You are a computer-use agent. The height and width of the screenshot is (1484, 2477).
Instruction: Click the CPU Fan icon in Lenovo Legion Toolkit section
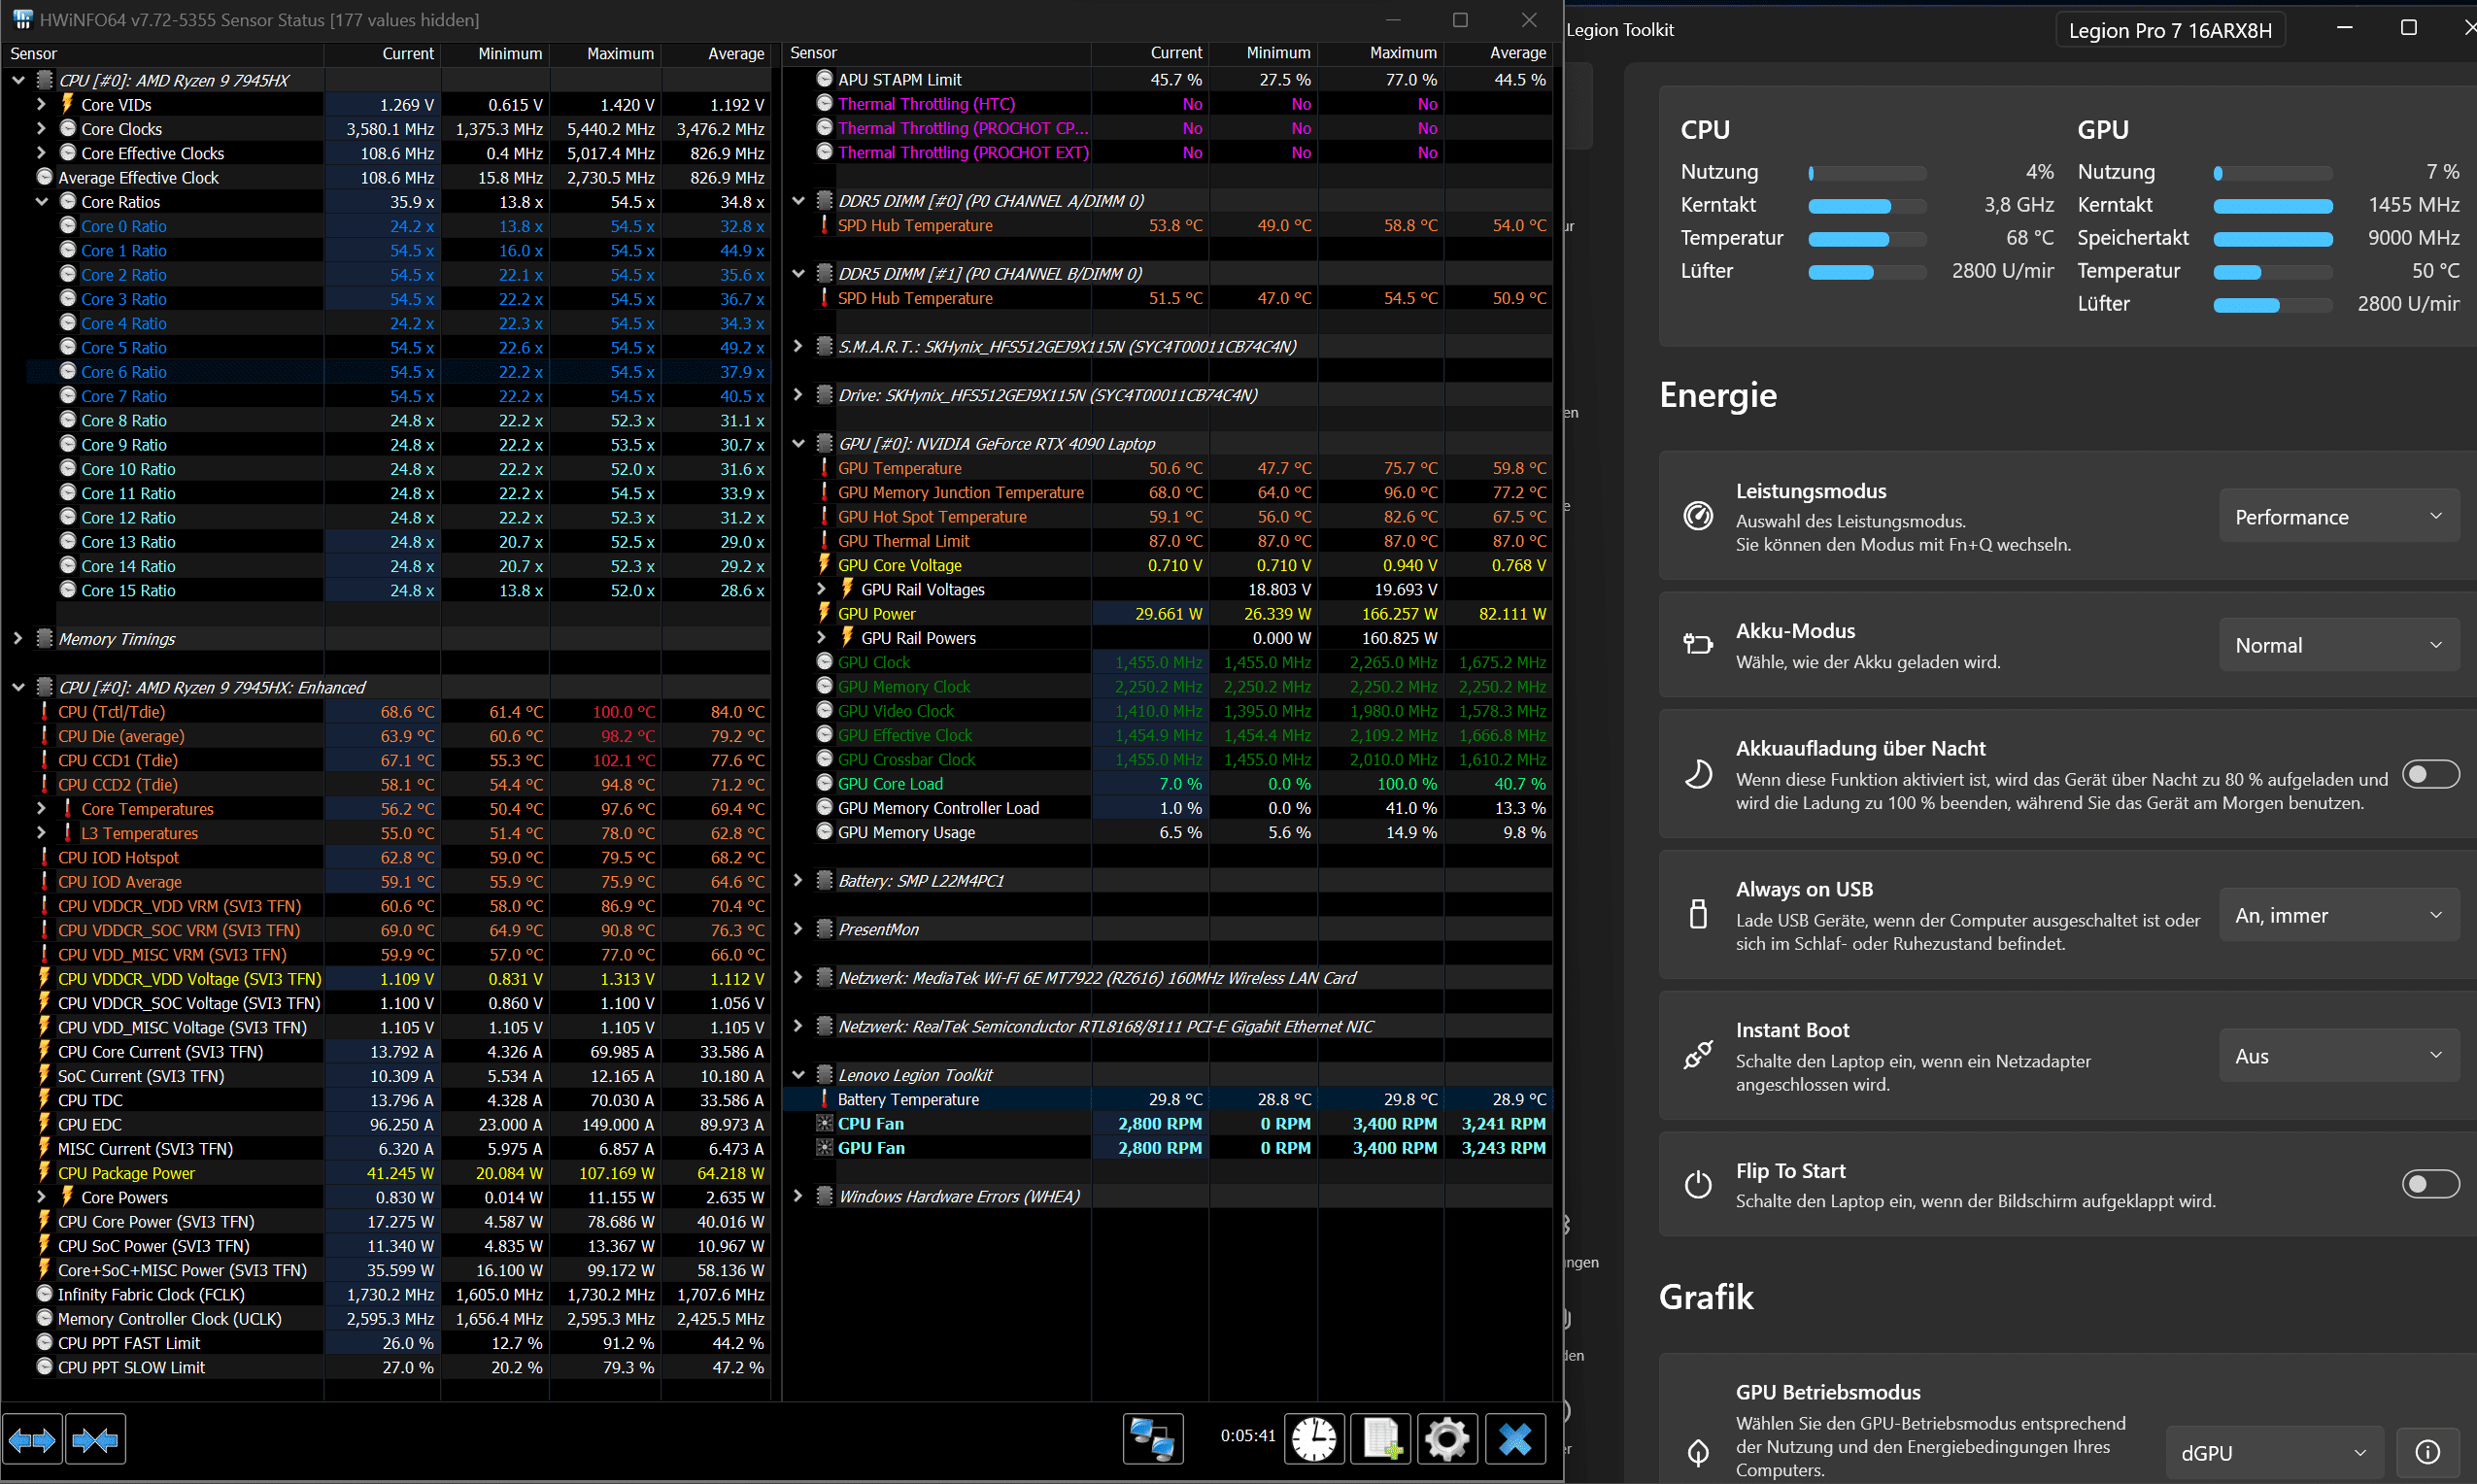pos(825,1124)
